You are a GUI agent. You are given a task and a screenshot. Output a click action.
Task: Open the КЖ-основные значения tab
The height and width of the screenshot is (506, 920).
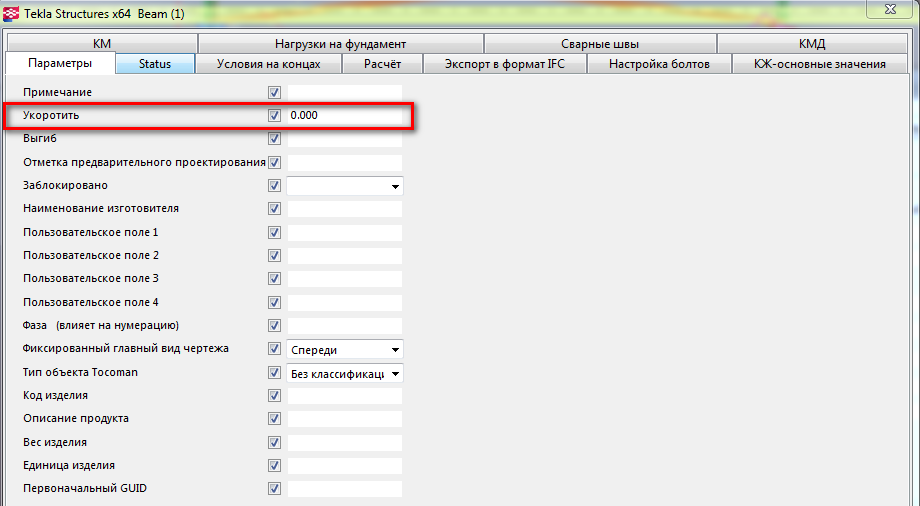pos(820,64)
